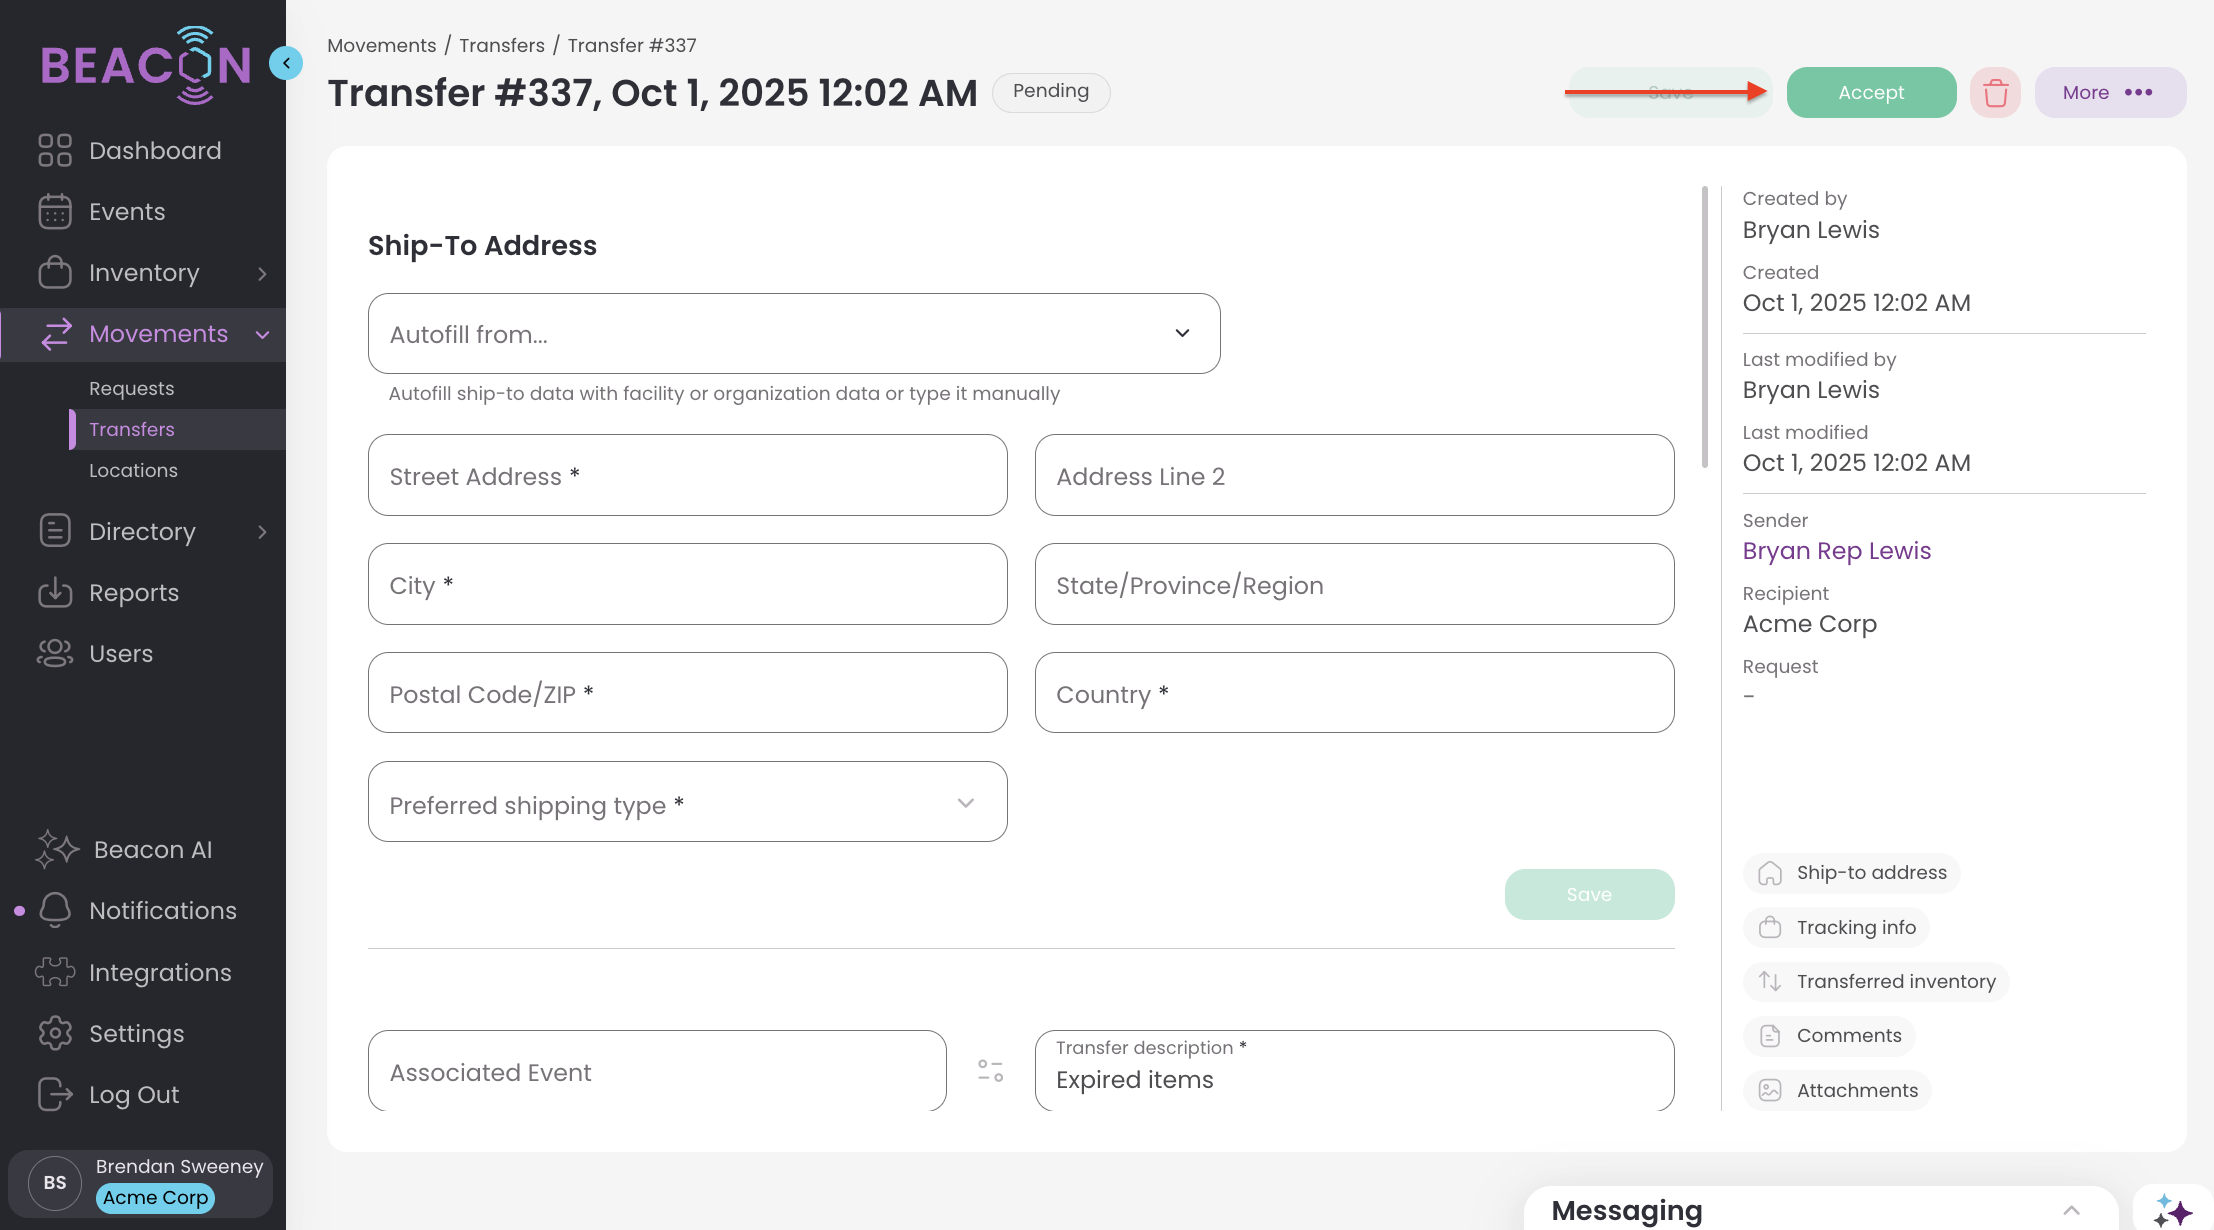Open the Requests submenu item
2214x1230 pixels.
click(x=131, y=388)
